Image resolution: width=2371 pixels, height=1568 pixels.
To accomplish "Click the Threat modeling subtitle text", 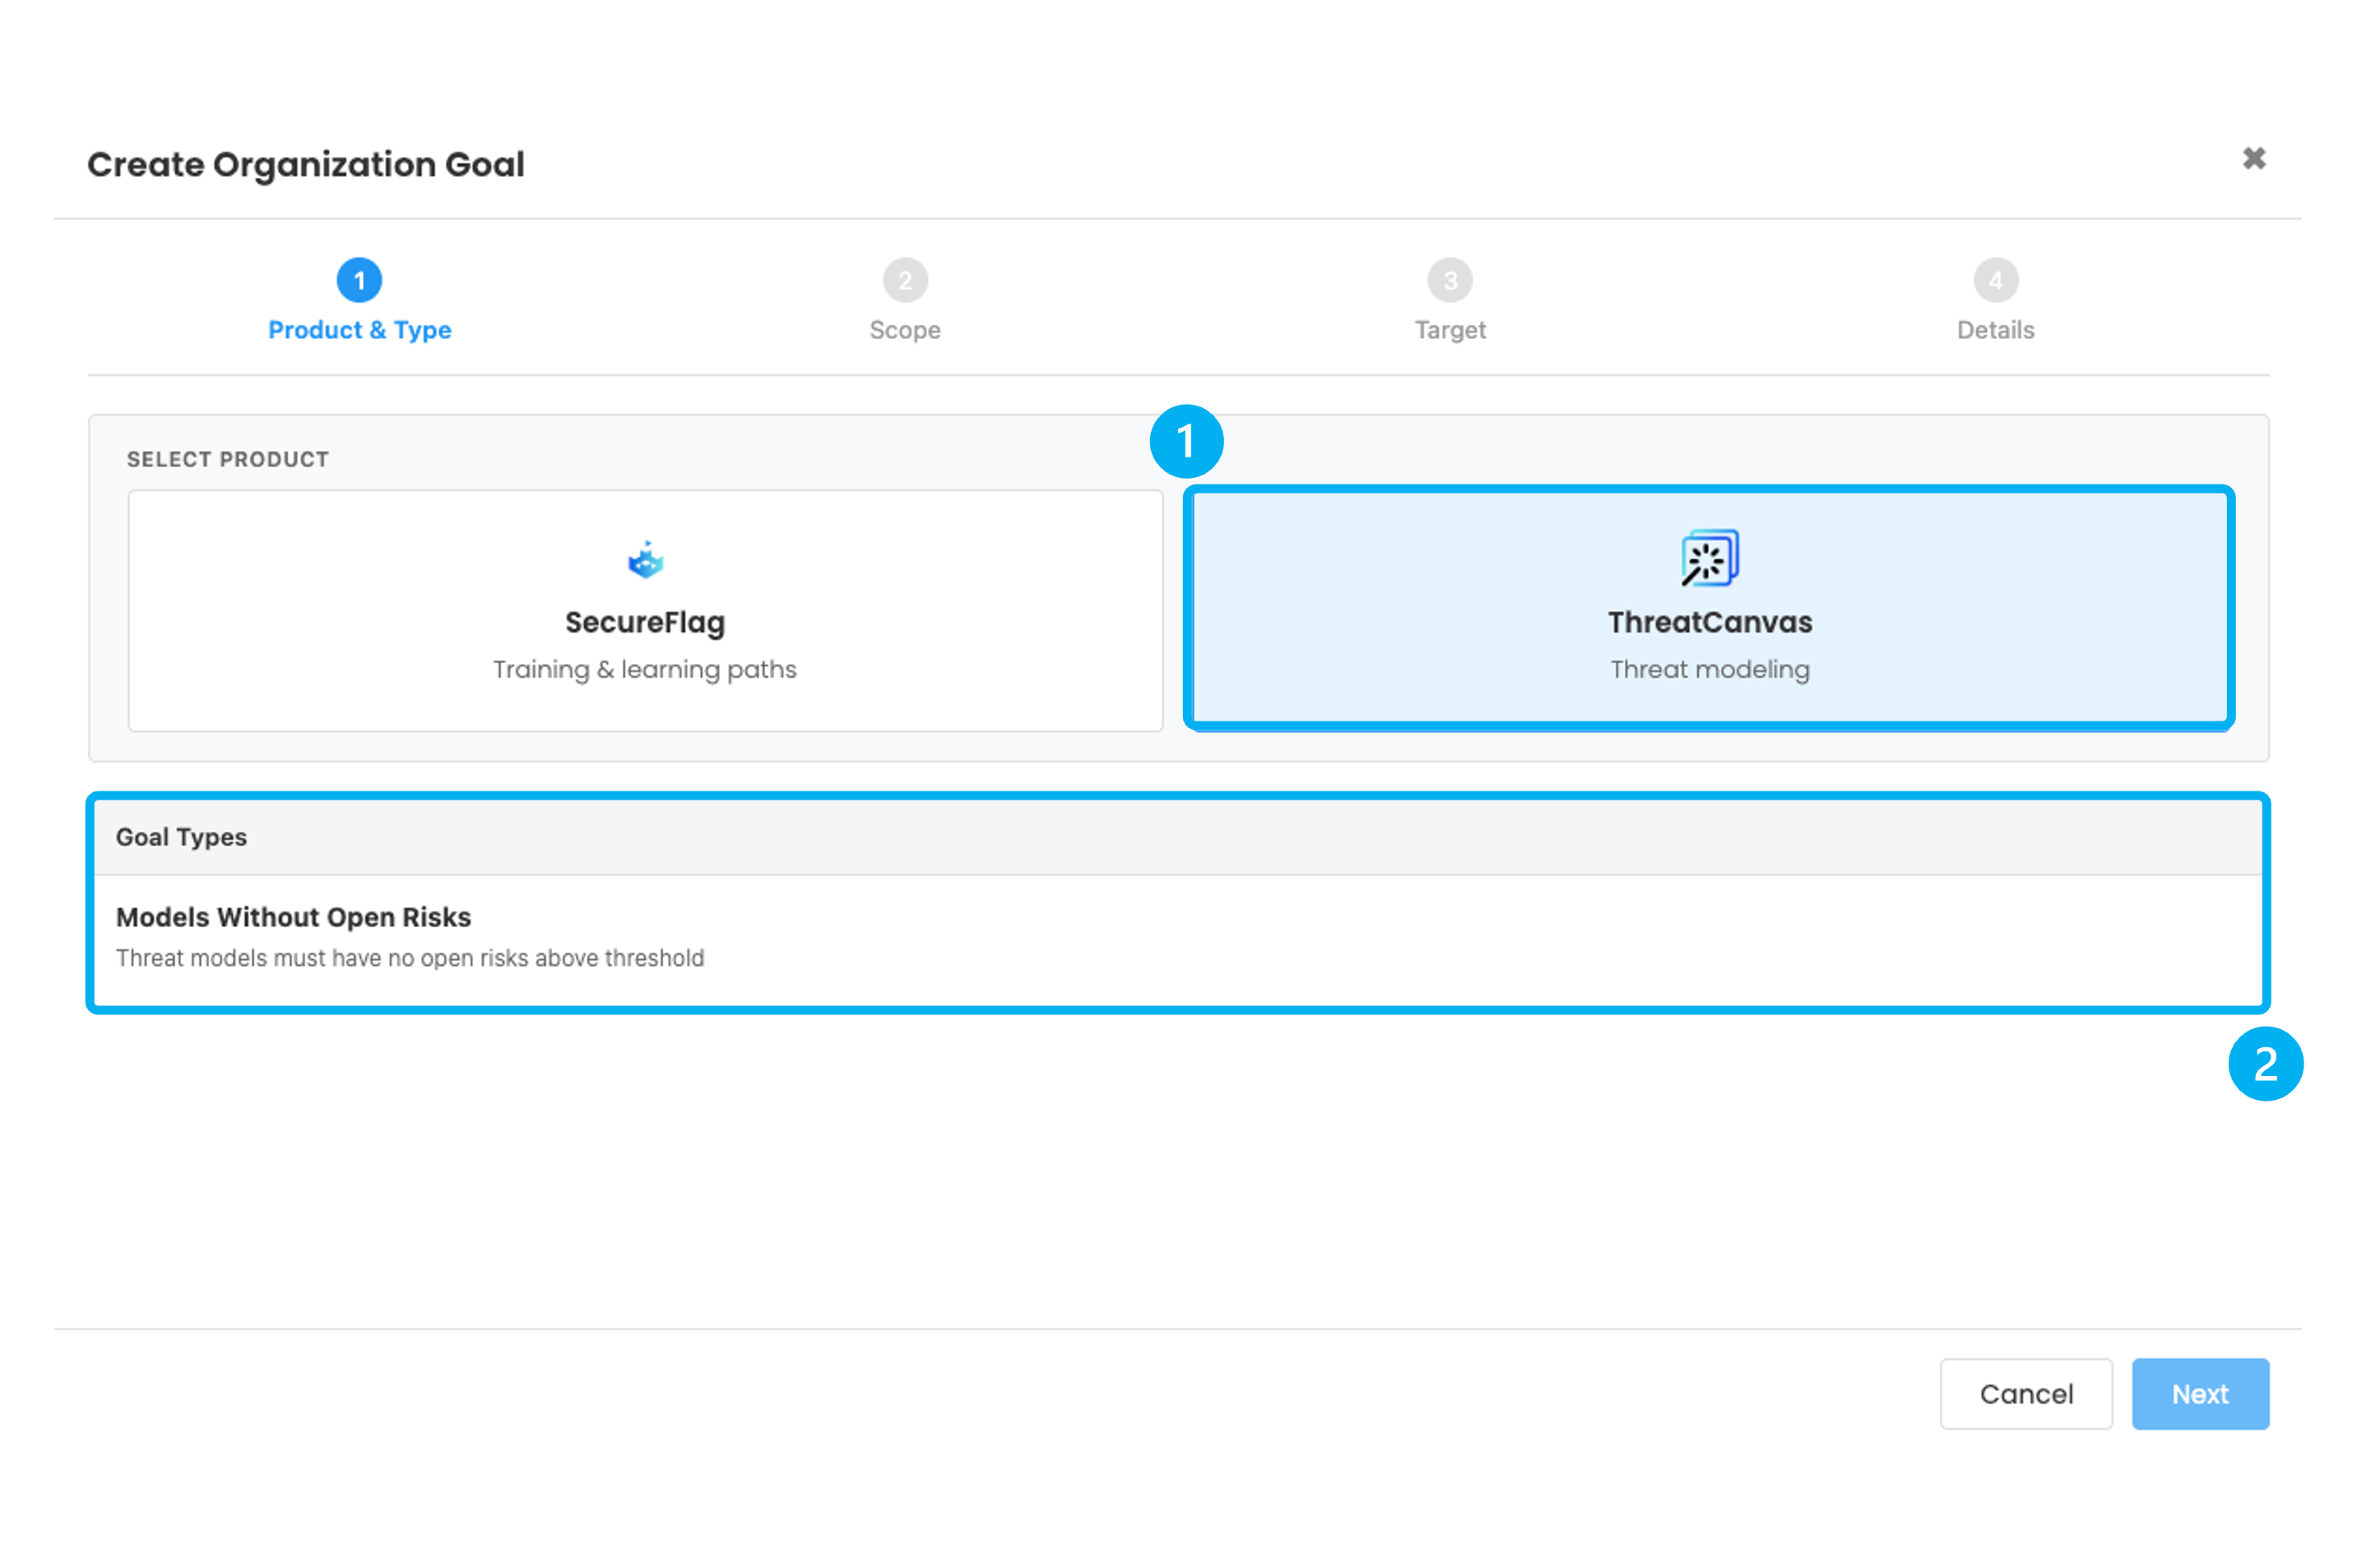I will pos(1709,669).
